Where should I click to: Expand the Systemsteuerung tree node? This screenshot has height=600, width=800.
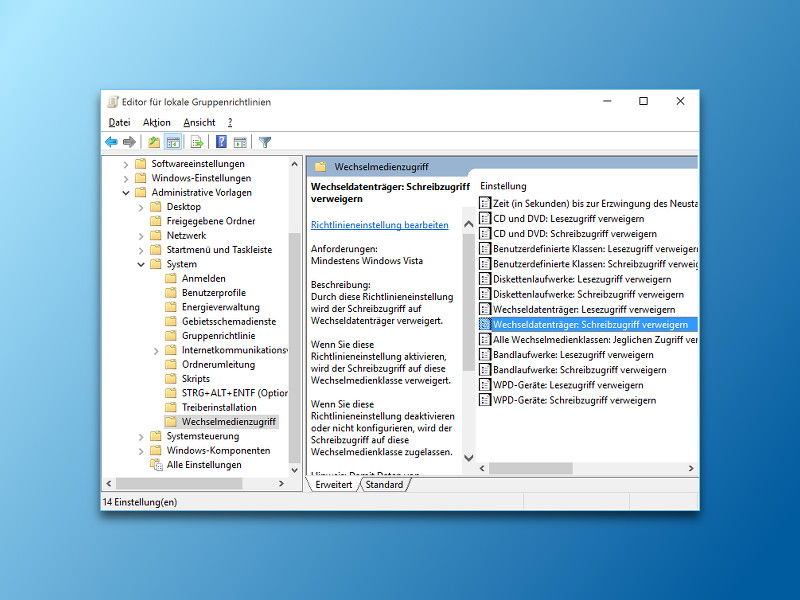(x=141, y=437)
